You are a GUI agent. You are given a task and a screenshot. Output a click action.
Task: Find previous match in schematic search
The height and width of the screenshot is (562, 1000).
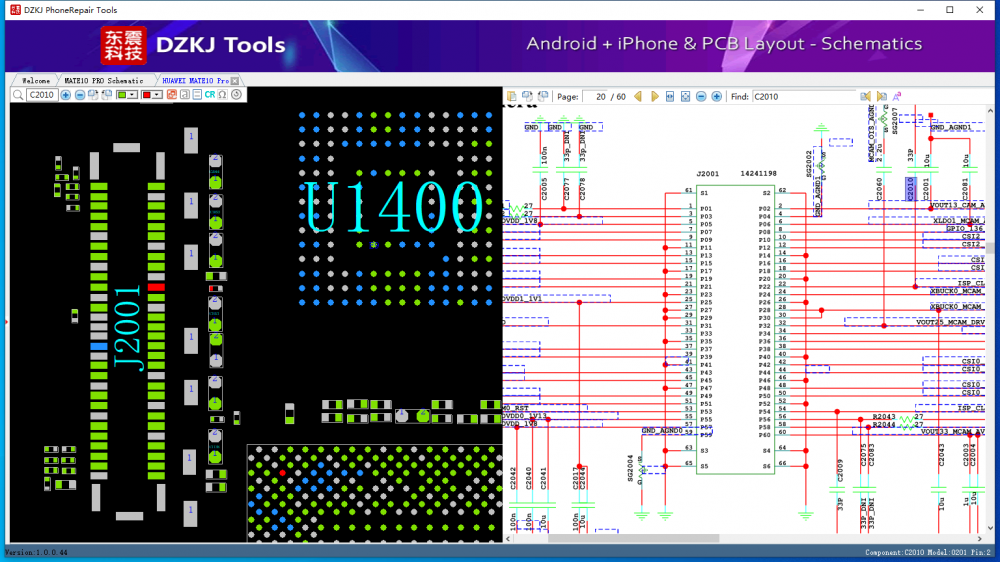pos(865,97)
